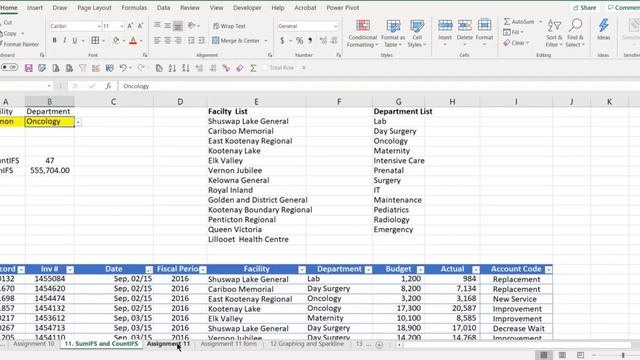The image size is (640, 360).
Task: Open Format as Table gallery
Action: [x=393, y=33]
